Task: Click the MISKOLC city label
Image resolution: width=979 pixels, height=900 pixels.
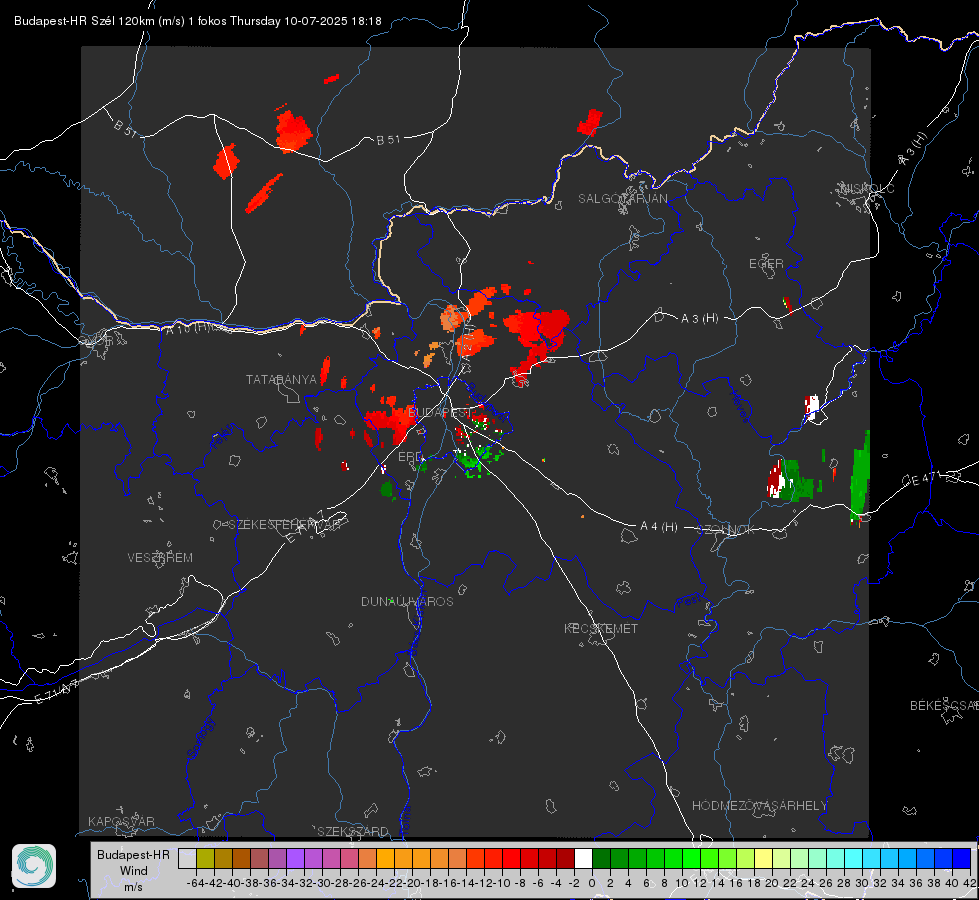Action: pyautogui.click(x=868, y=188)
